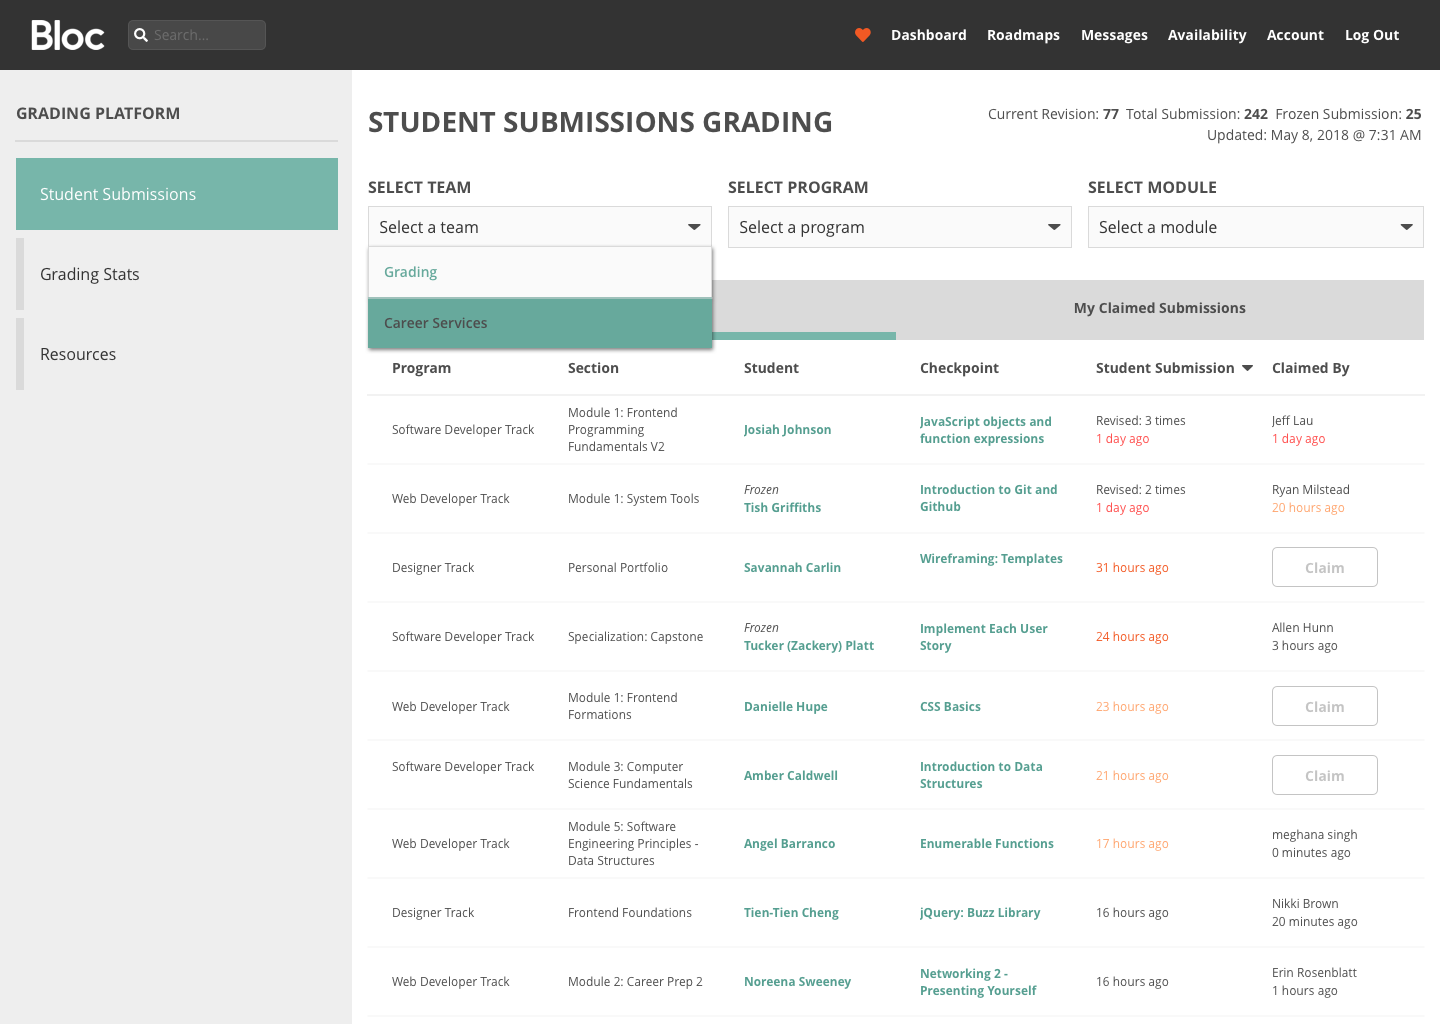
Task: Open checkpoint JavaScript objects and function expressions
Action: (x=986, y=430)
